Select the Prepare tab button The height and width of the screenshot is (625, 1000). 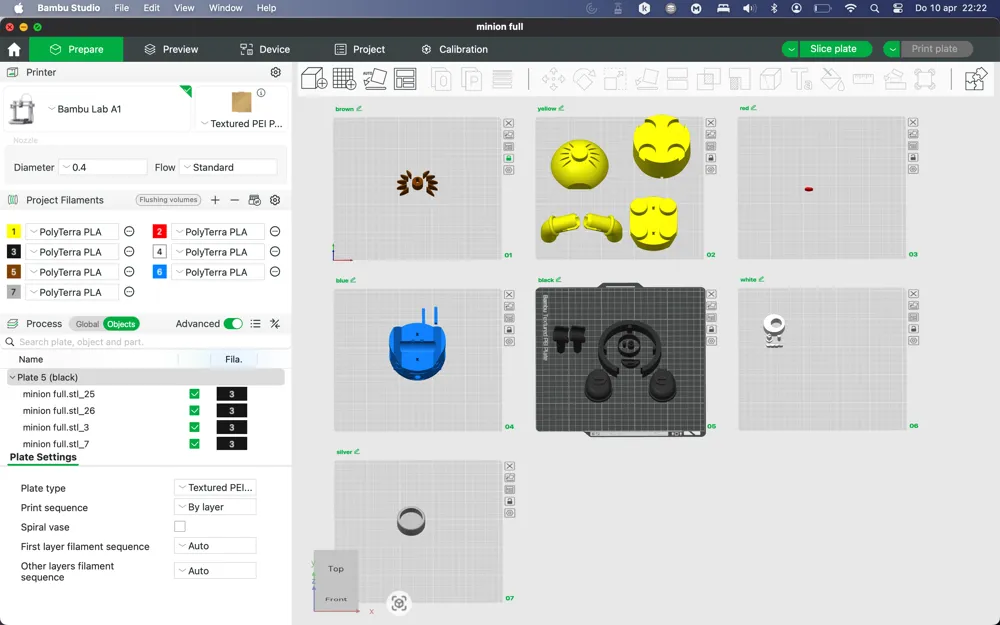coord(77,49)
